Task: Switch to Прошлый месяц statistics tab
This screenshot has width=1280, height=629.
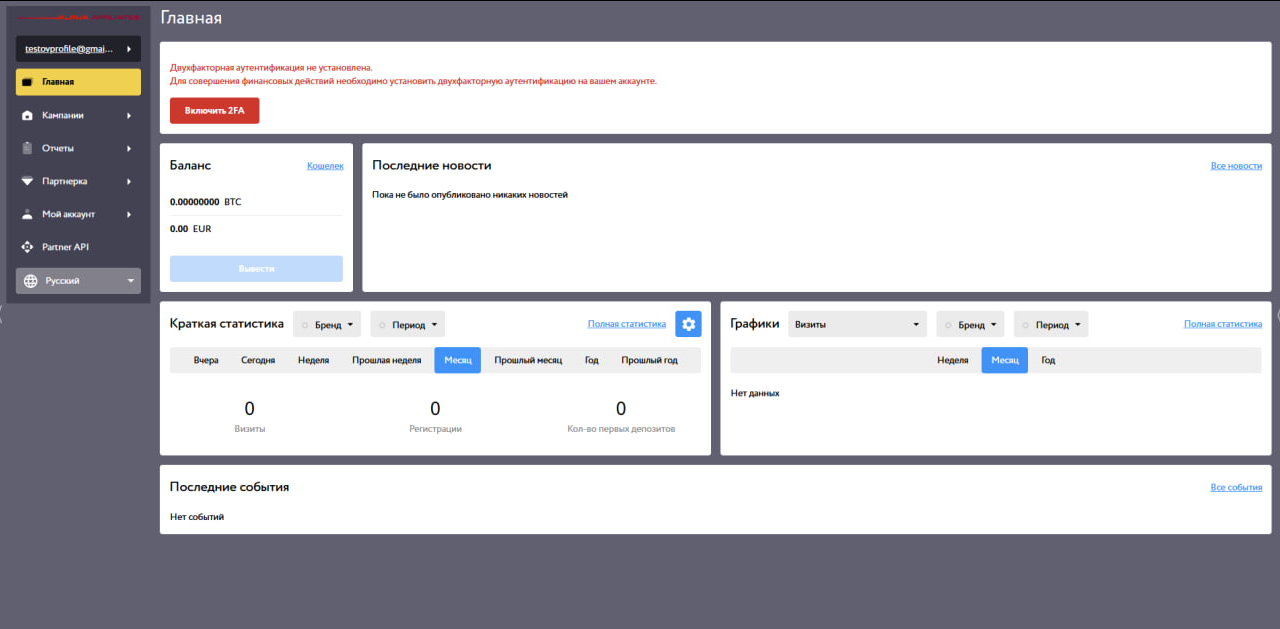Action: 528,360
